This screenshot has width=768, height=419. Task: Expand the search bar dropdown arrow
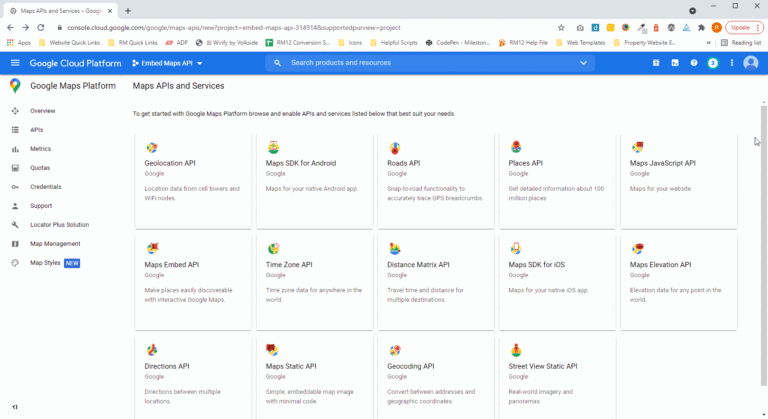[583, 63]
